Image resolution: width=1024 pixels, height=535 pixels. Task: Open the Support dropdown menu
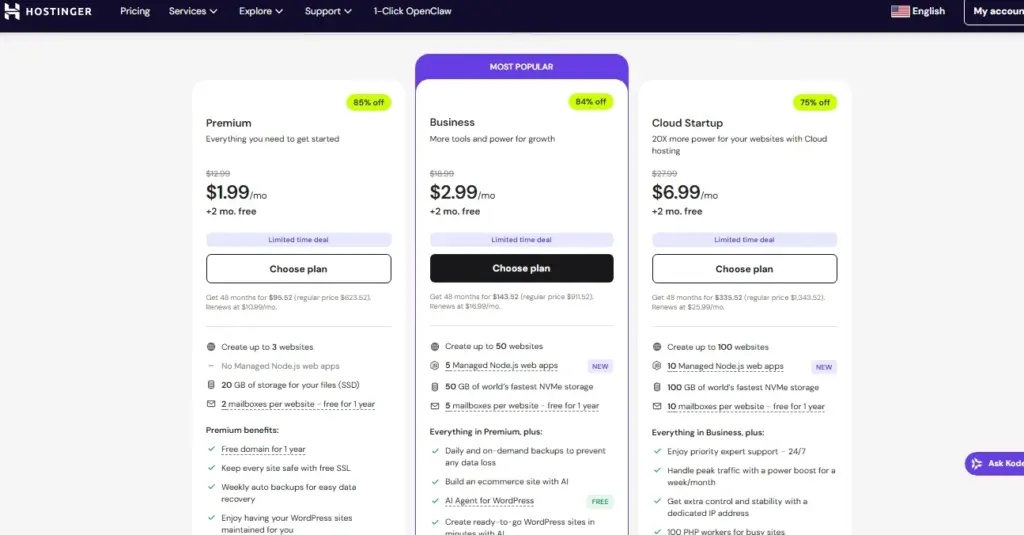[x=328, y=11]
